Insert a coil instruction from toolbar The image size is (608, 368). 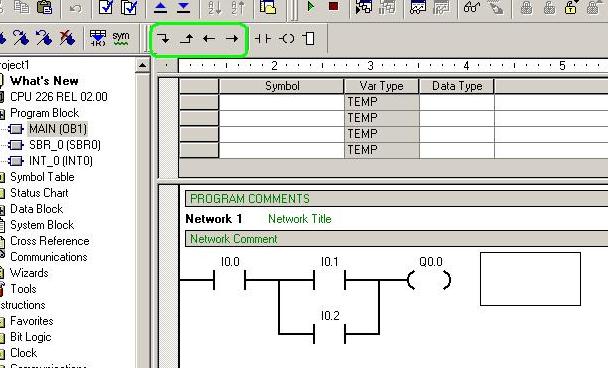pos(287,38)
